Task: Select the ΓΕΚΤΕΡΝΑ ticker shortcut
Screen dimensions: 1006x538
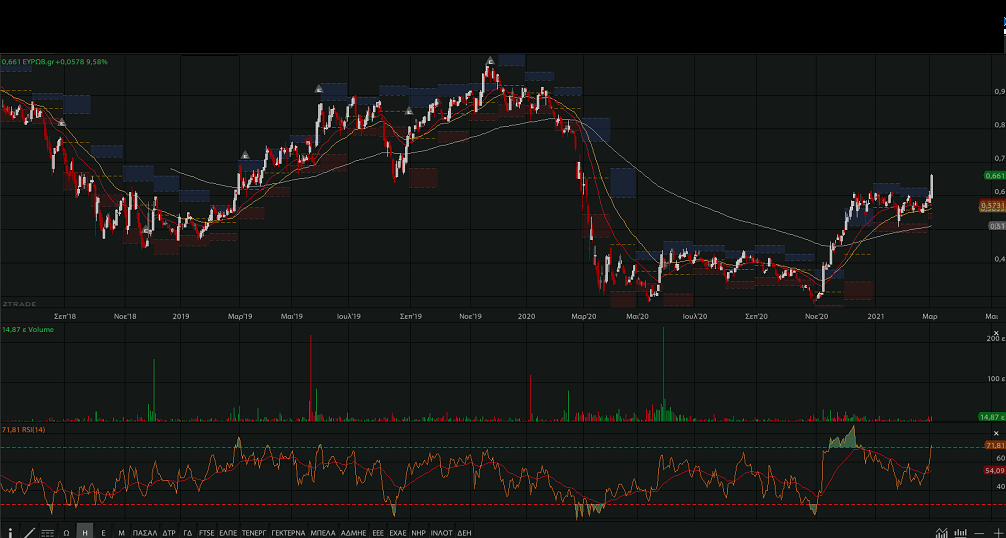Action: click(288, 532)
